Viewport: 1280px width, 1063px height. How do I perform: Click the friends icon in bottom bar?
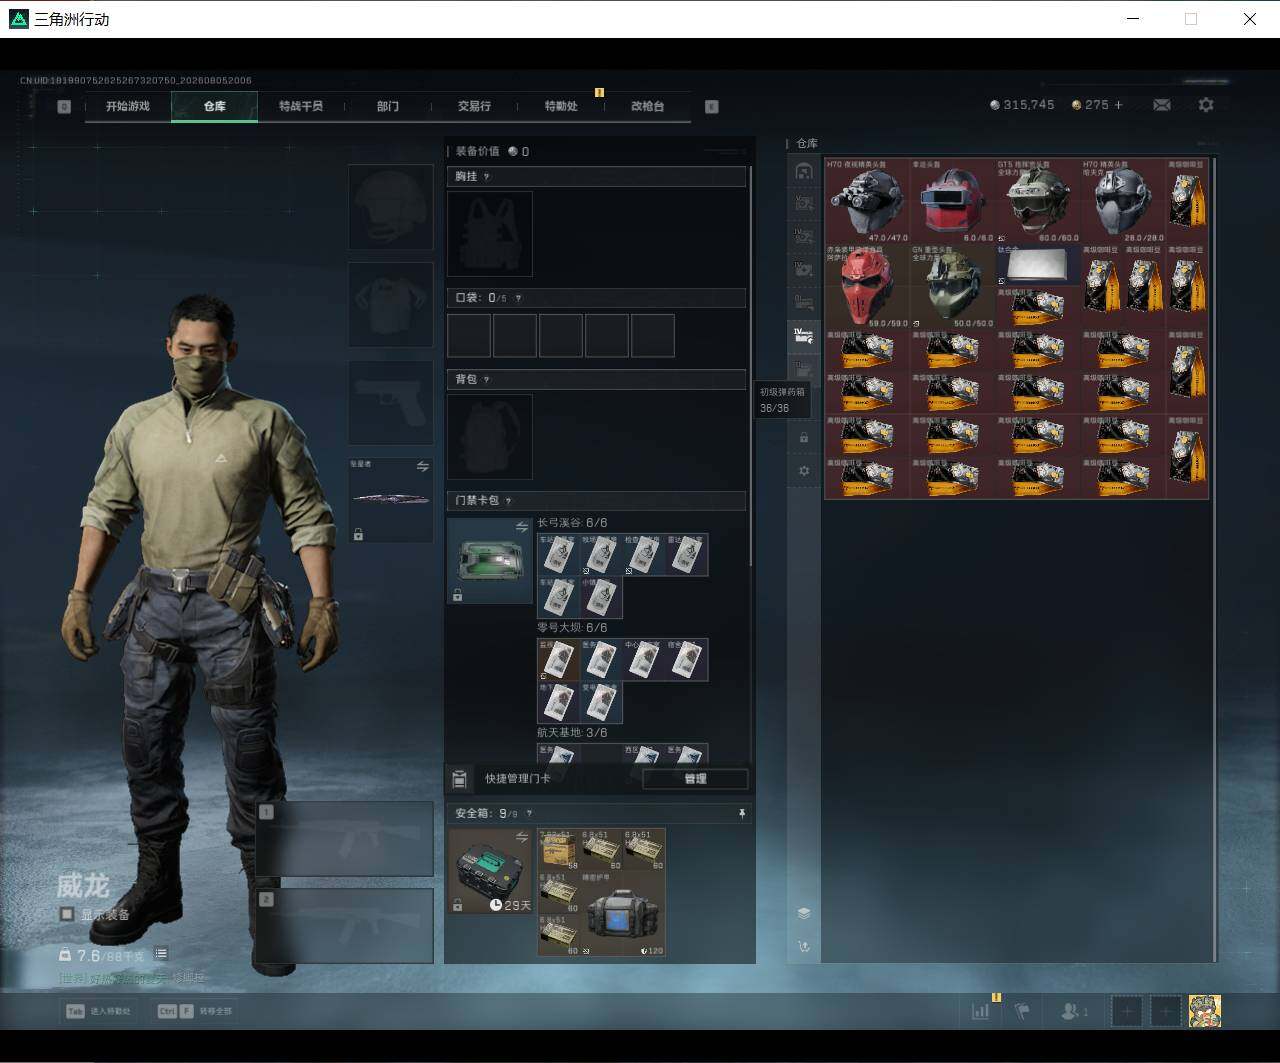coord(1074,1011)
